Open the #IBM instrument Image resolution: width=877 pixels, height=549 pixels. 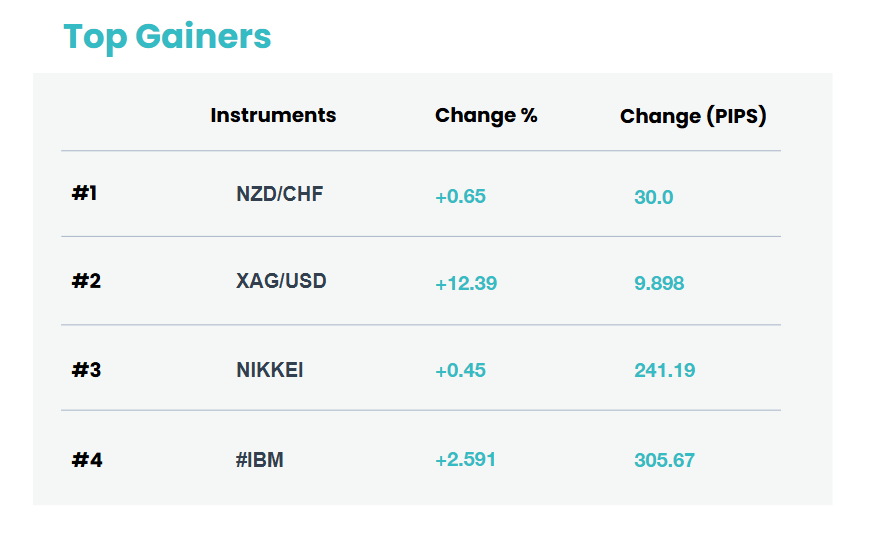260,460
